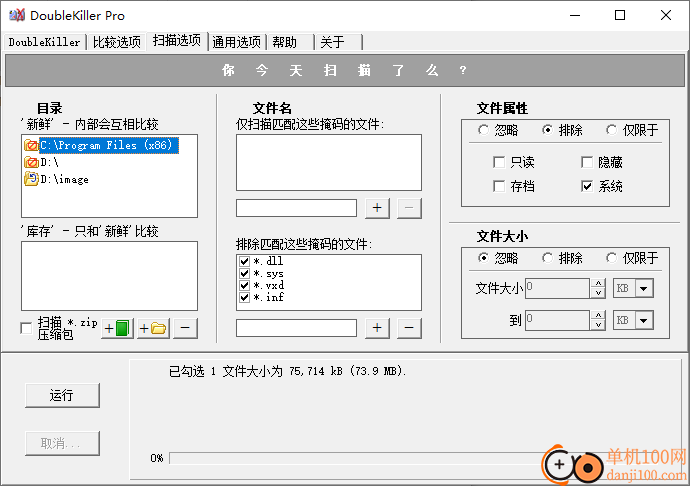
Task: Click the 文件大小 number field
Action: 558,289
